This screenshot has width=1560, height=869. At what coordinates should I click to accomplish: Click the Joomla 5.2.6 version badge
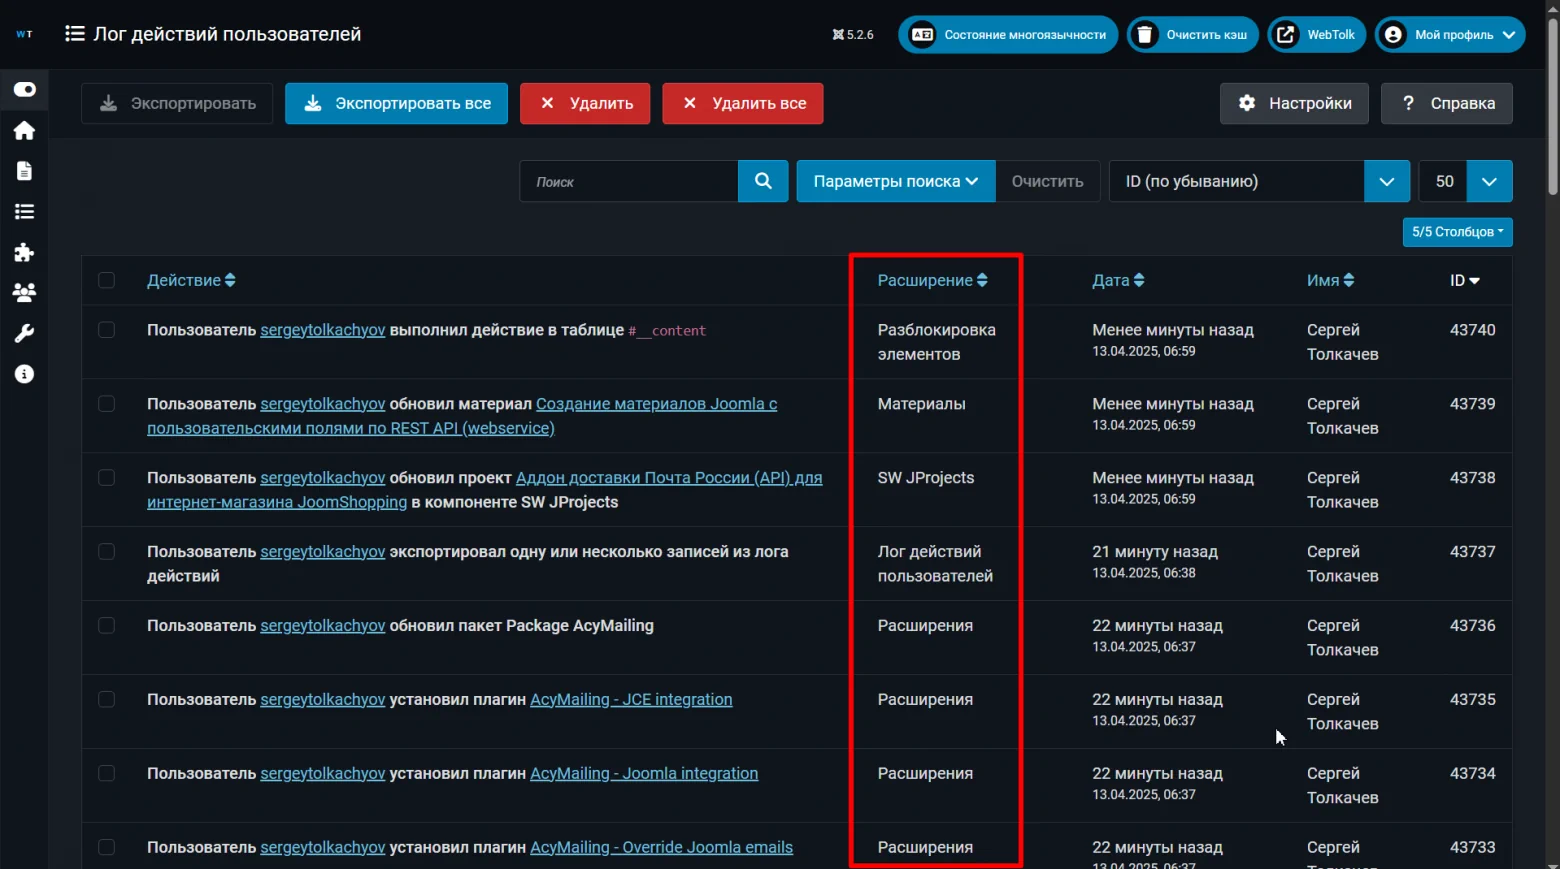click(853, 35)
